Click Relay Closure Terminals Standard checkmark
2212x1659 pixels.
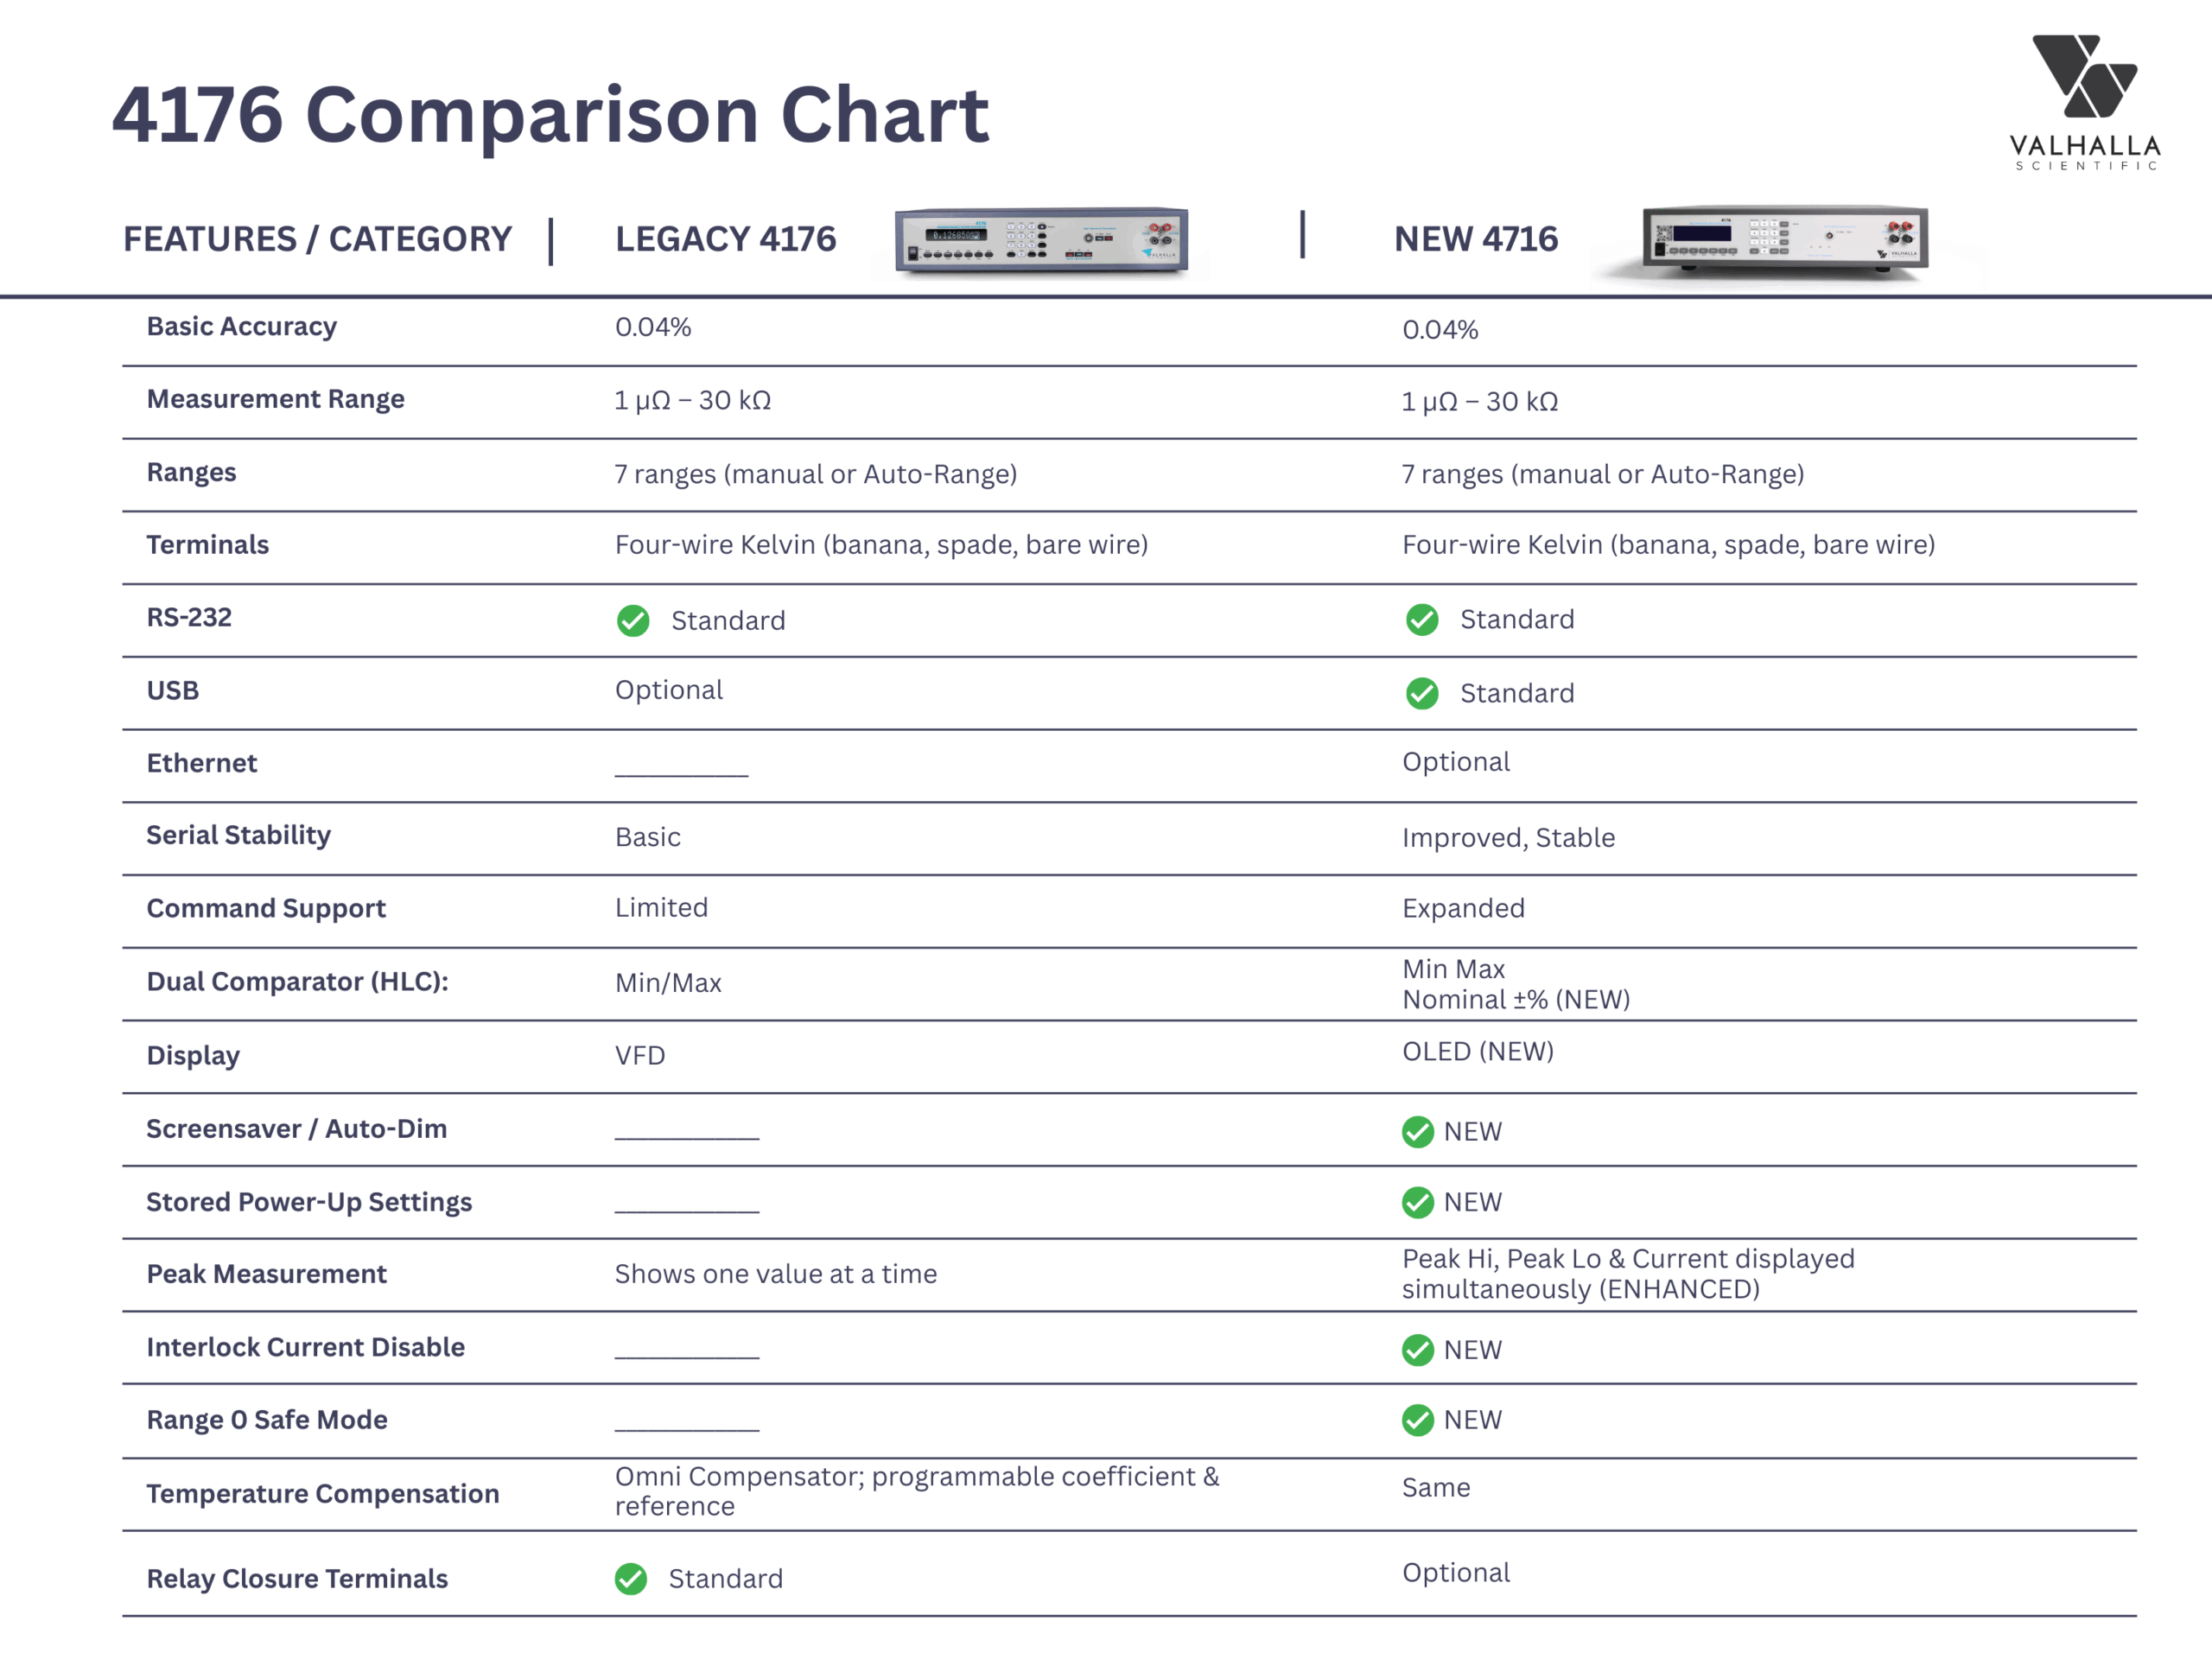[631, 1579]
